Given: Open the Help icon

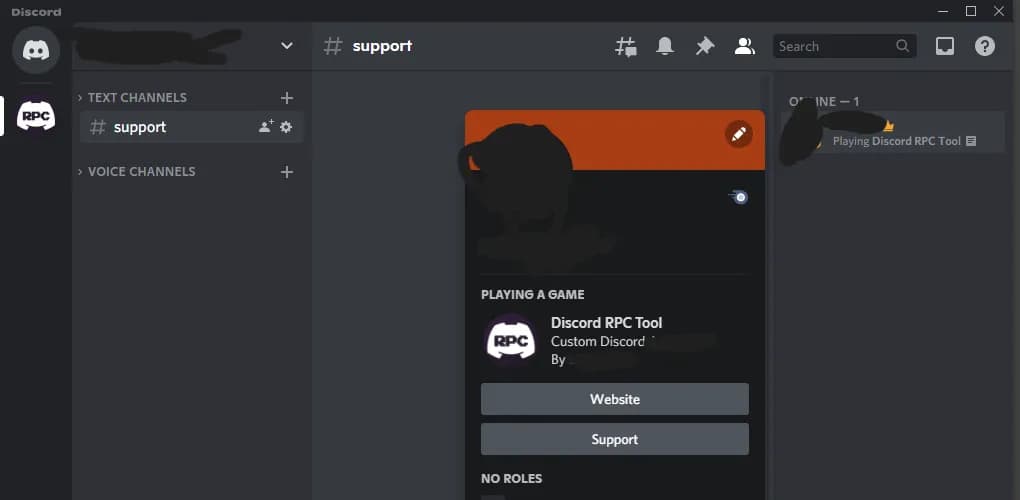Looking at the screenshot, I should pos(985,46).
